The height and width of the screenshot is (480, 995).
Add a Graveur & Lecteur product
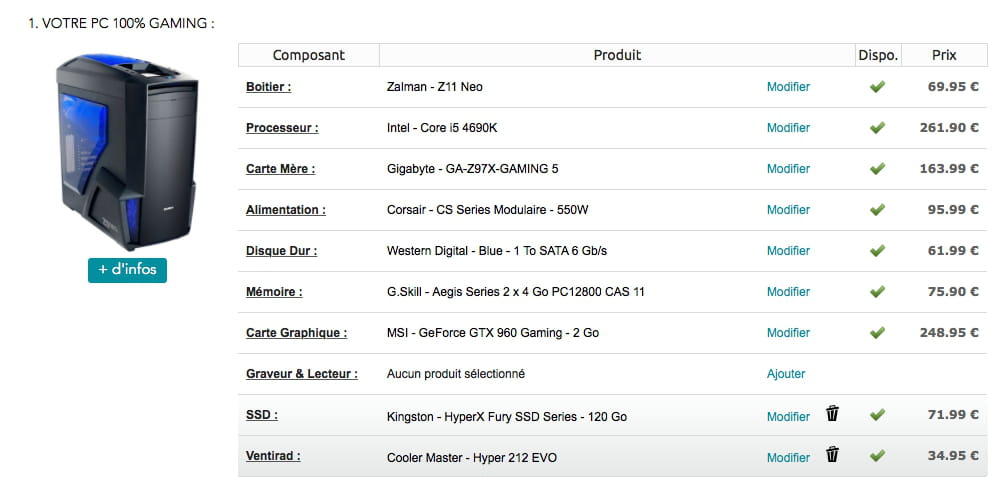[786, 374]
